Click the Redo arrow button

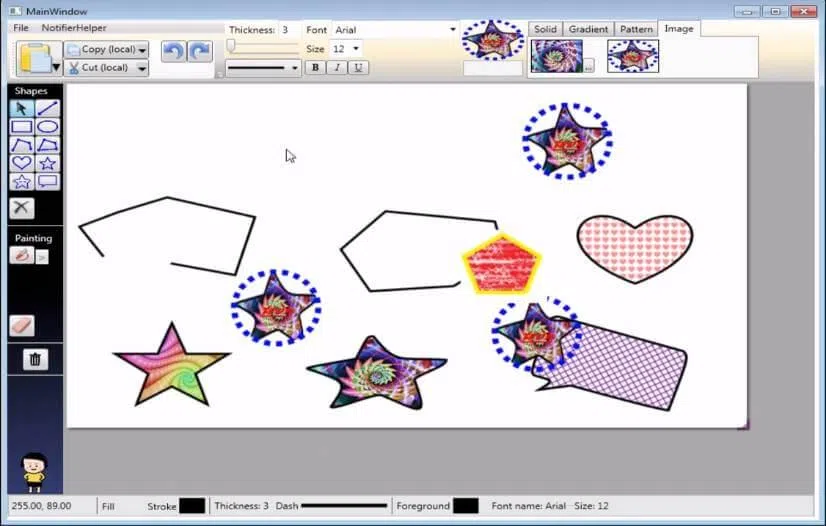200,52
